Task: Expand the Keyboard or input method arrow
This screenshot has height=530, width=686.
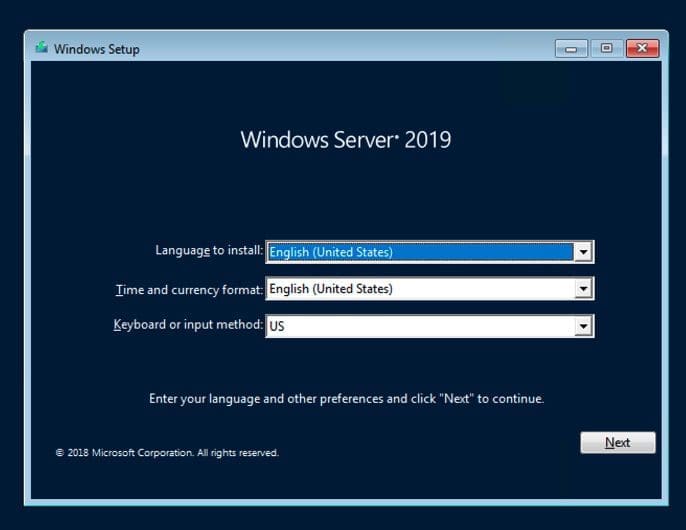Action: (583, 326)
